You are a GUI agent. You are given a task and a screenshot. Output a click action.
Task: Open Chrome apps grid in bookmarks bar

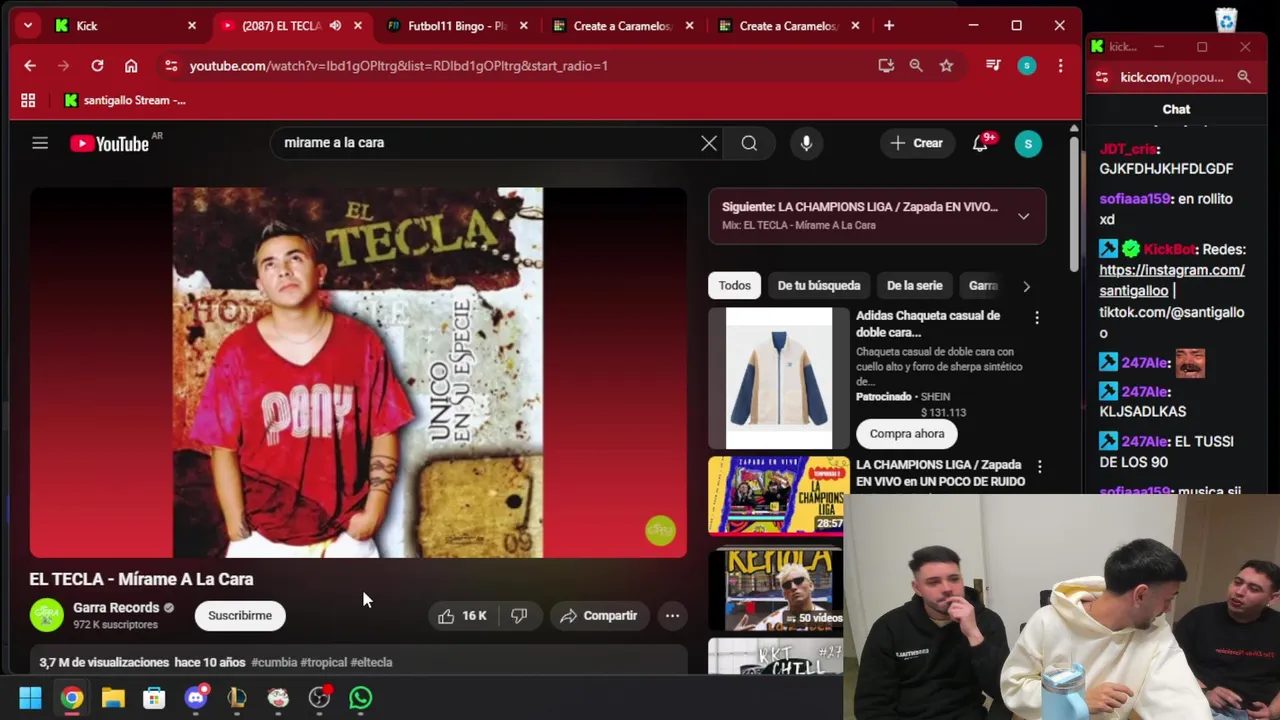point(28,100)
